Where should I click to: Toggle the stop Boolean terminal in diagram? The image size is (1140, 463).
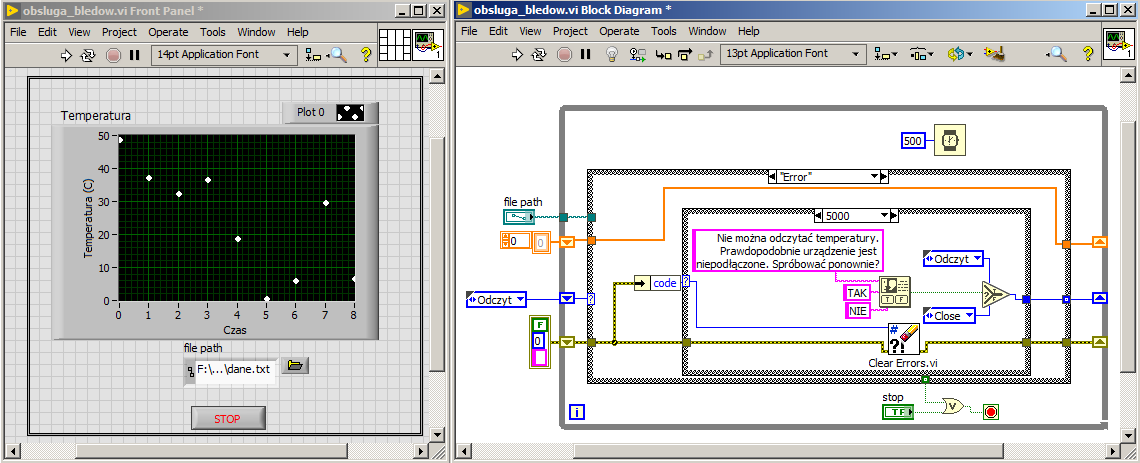coord(895,412)
